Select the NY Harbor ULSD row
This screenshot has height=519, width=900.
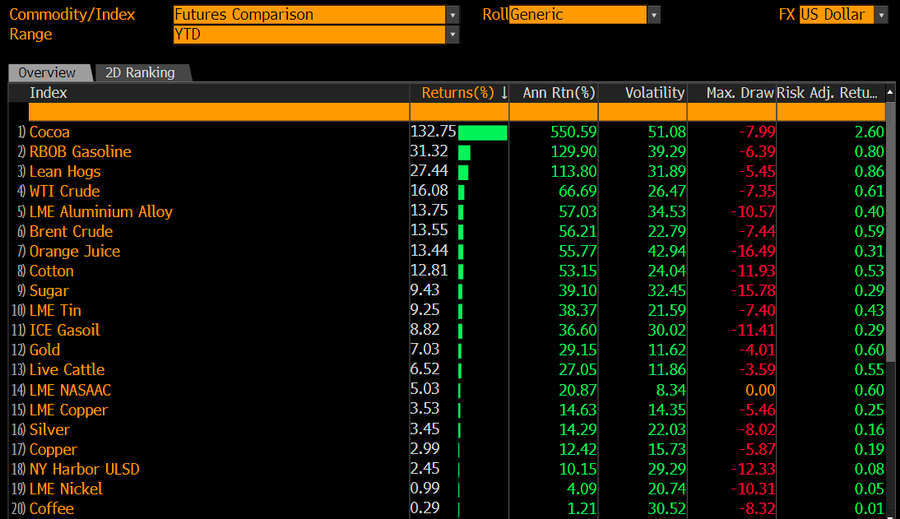448,469
